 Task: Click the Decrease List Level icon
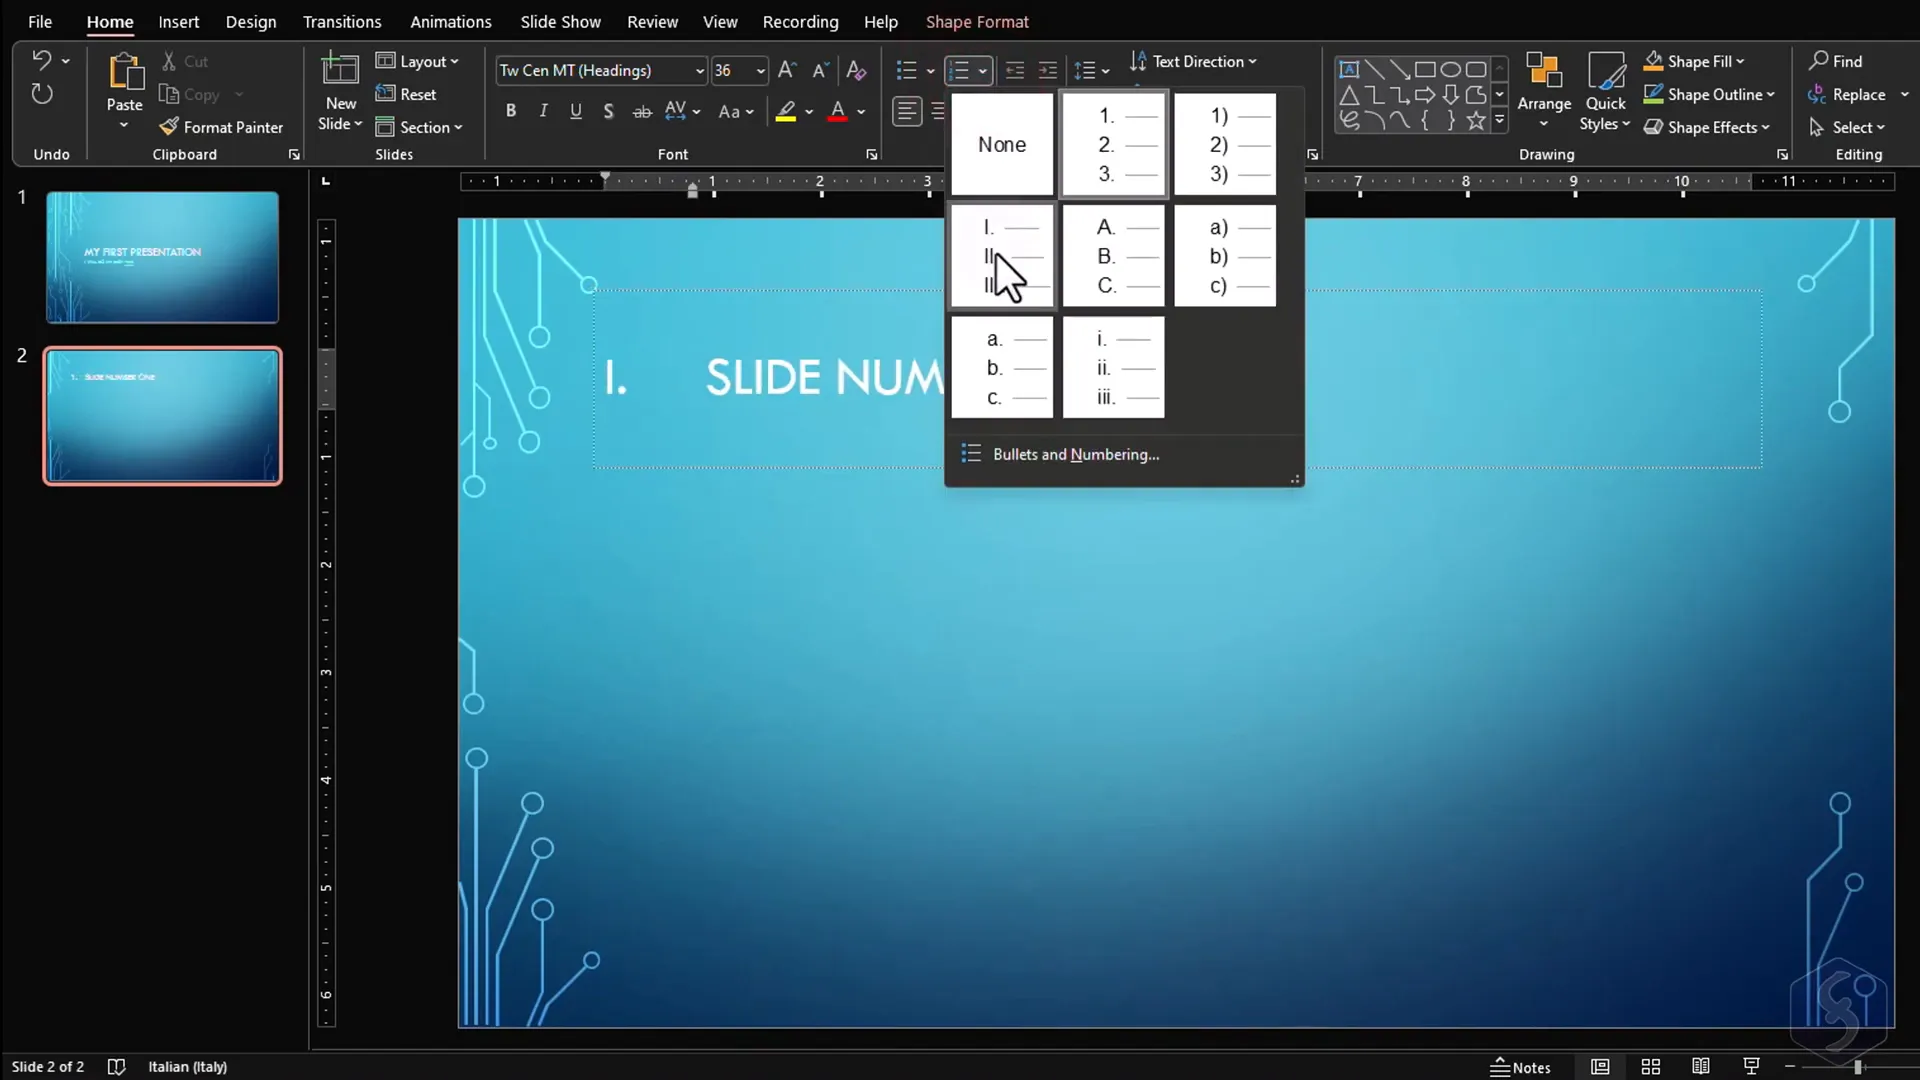click(x=1015, y=70)
